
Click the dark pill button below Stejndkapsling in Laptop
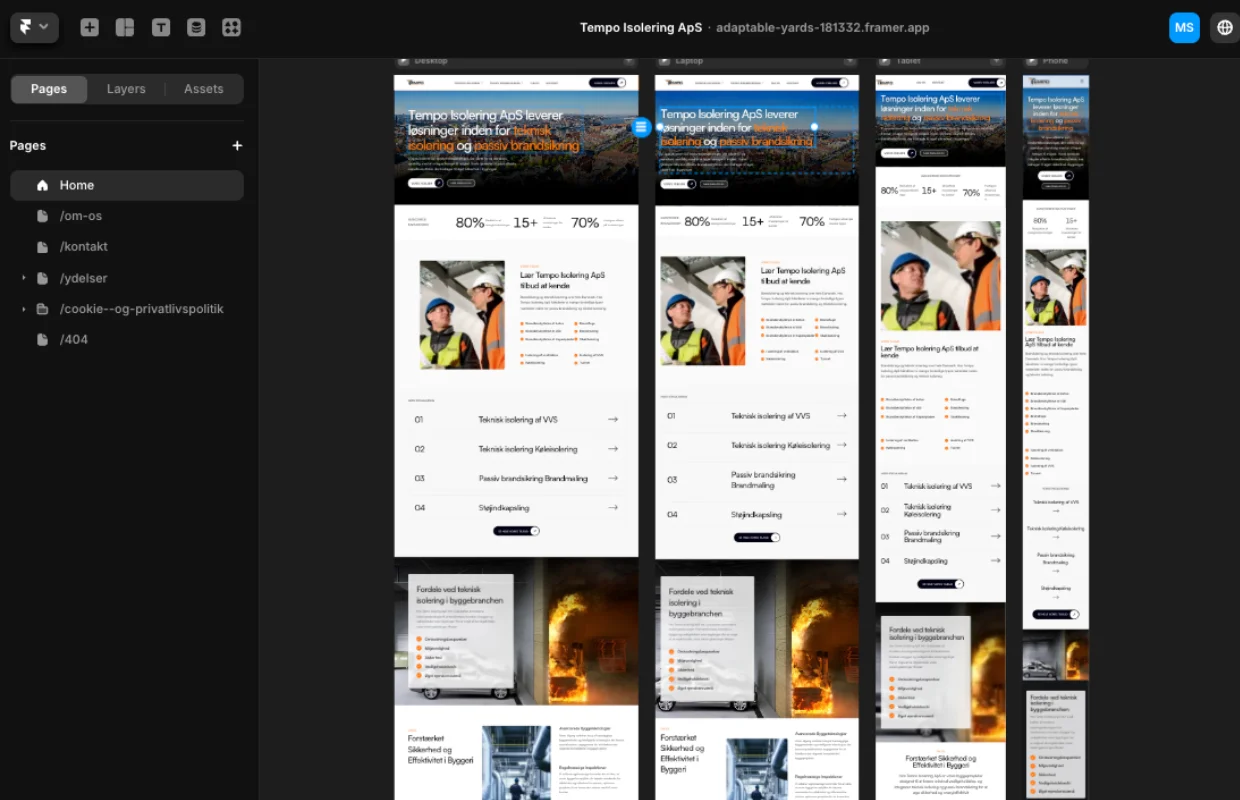pyautogui.click(x=757, y=537)
